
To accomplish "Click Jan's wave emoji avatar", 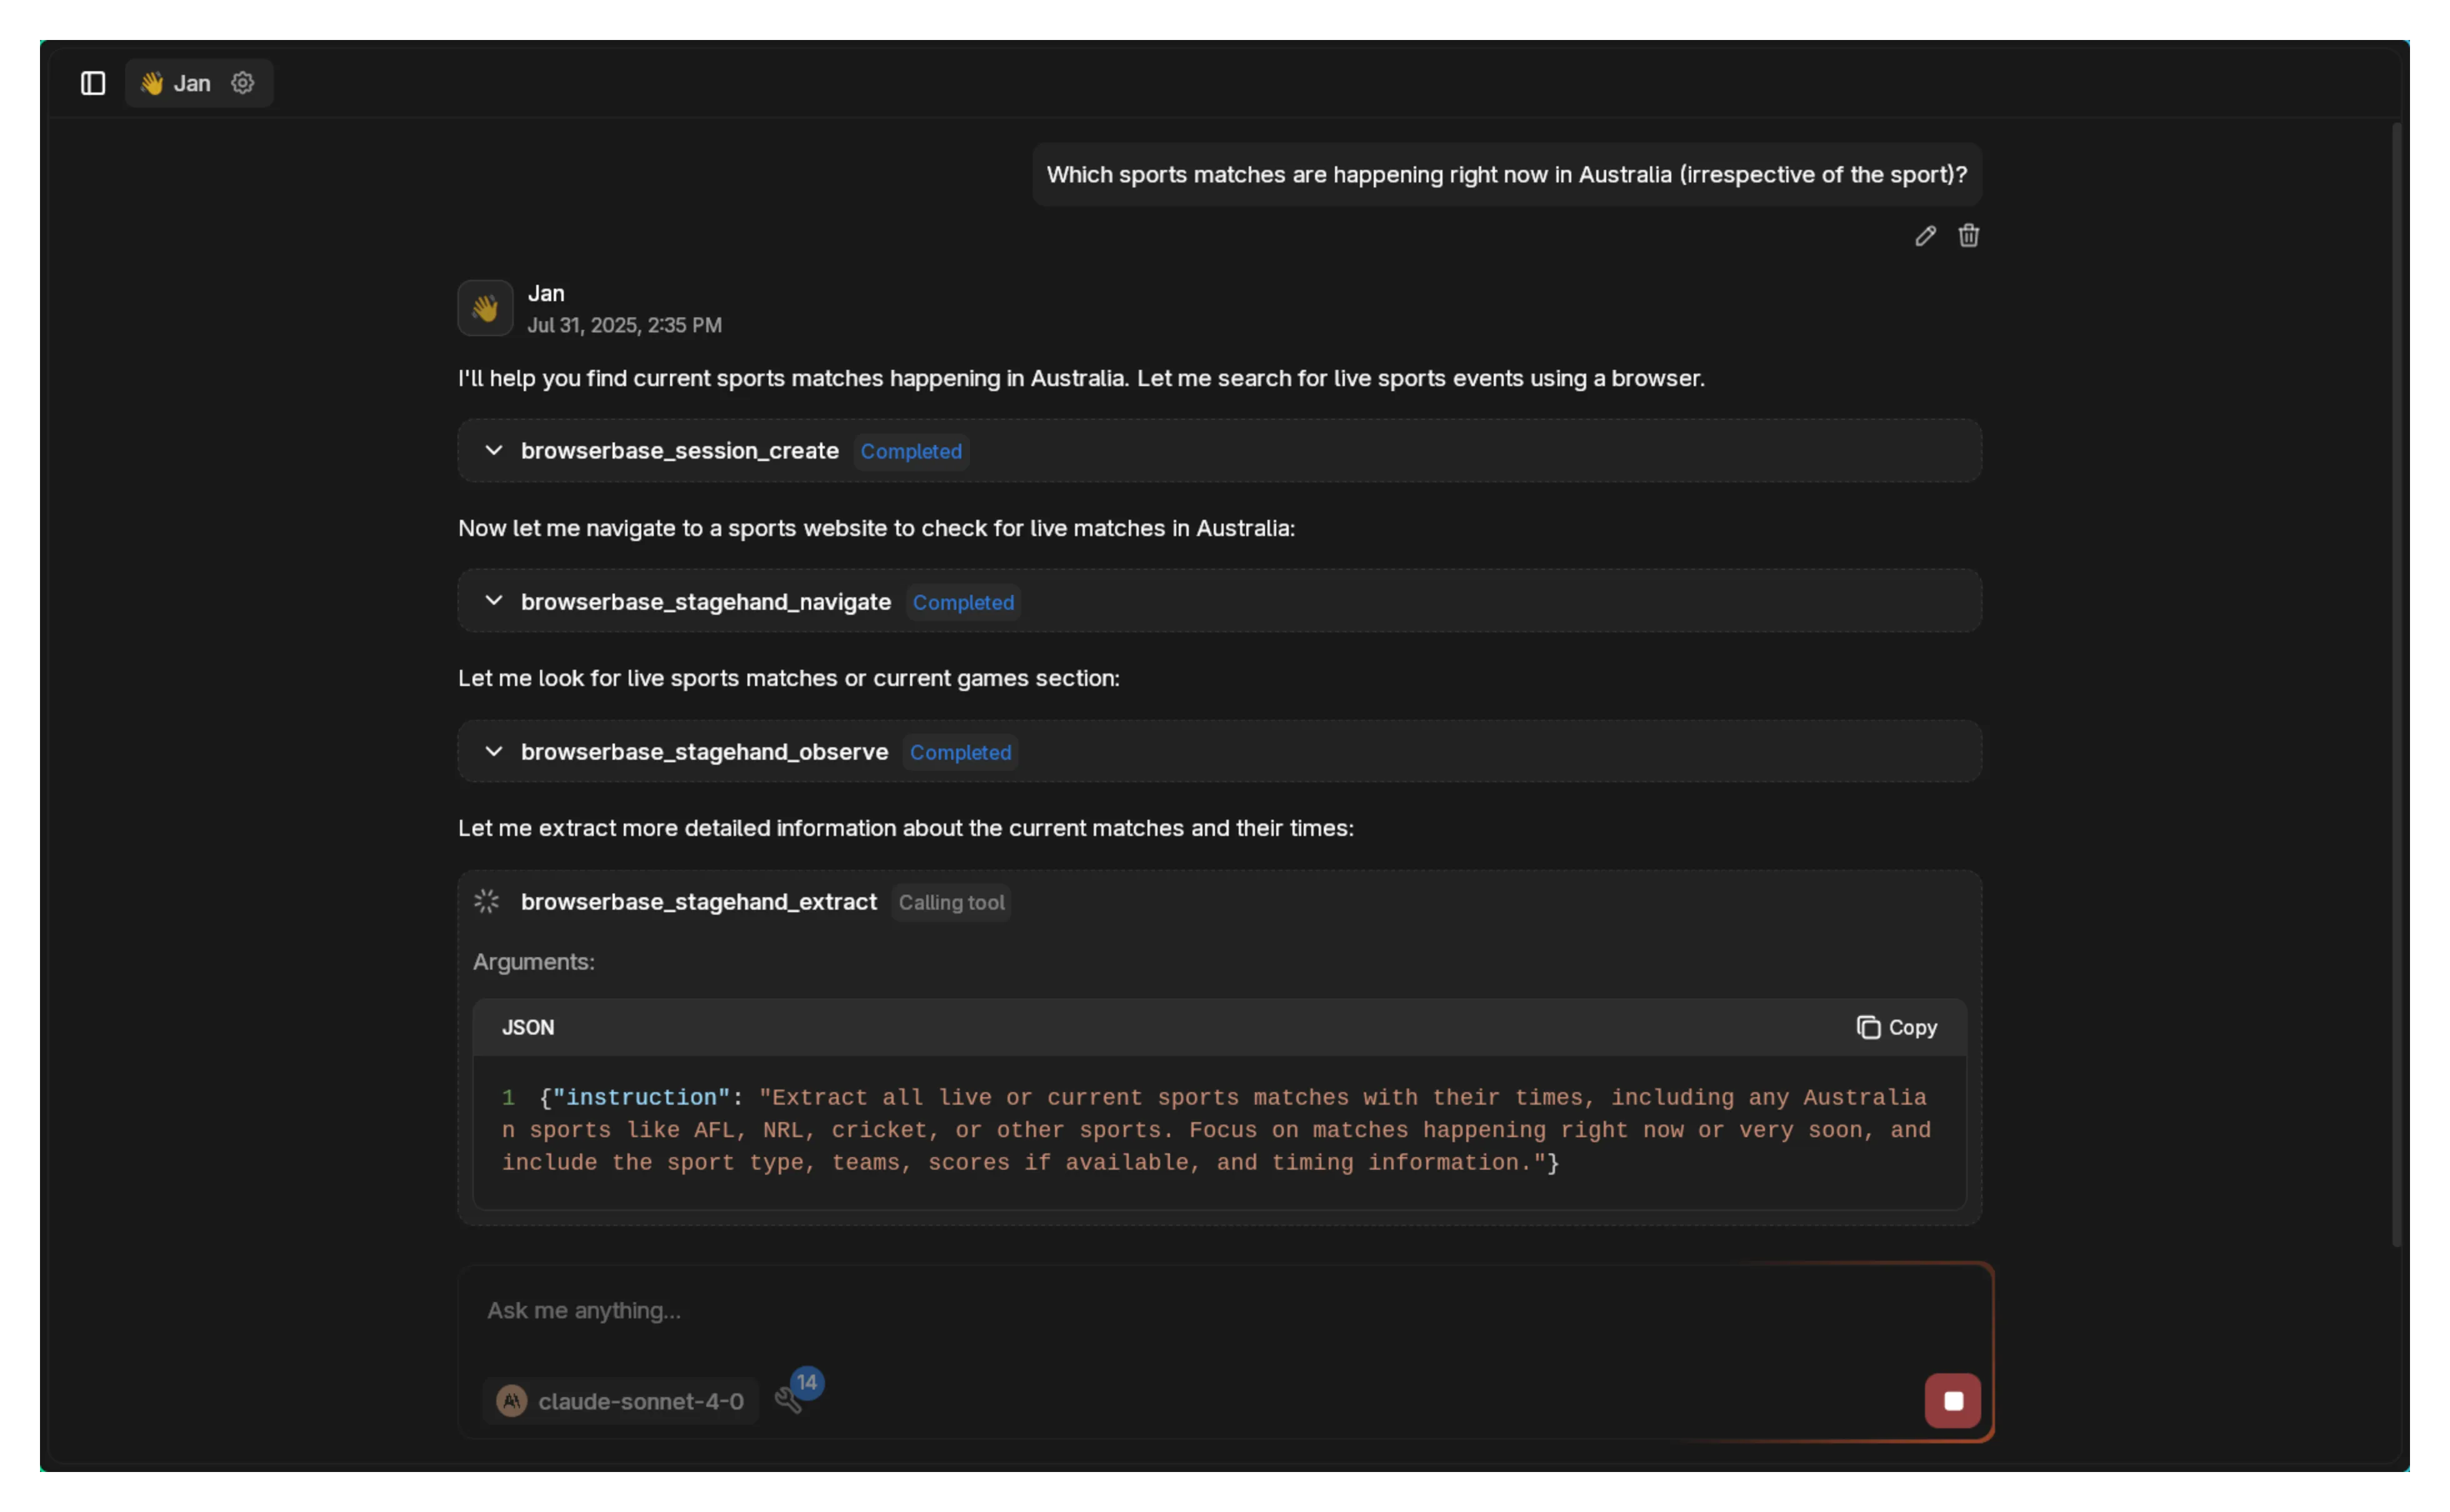I will [x=485, y=308].
